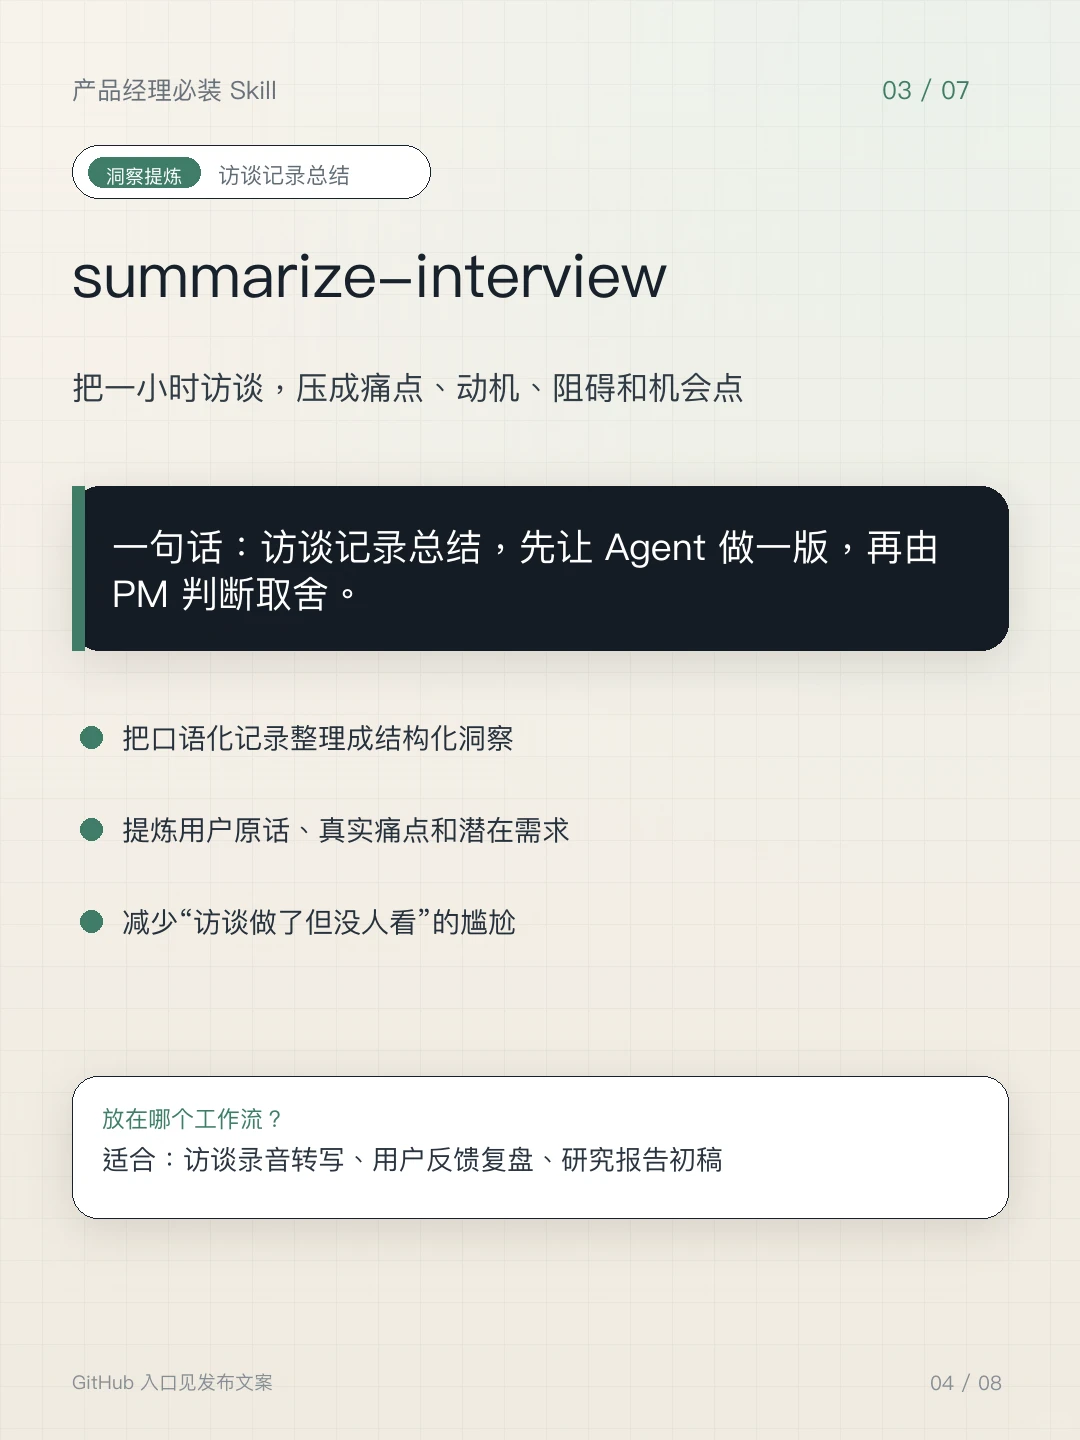Click the summarize-interview heading
This screenshot has height=1440, width=1080.
click(369, 277)
